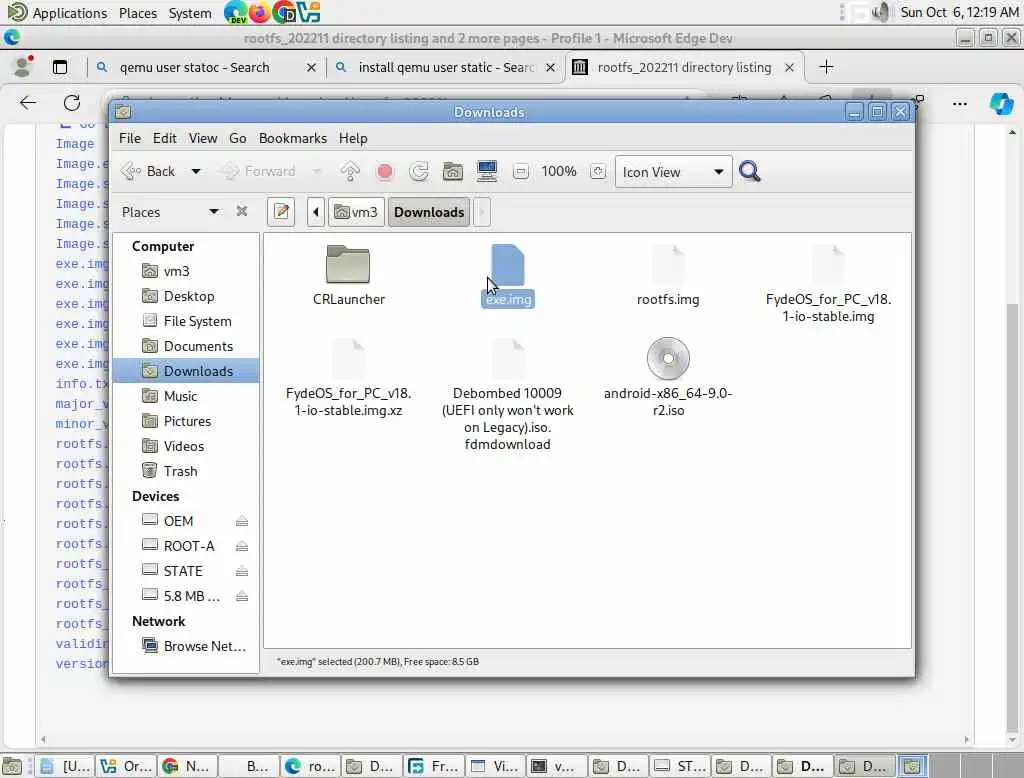Viewport: 1024px width, 778px height.
Task: Refresh the Edge page
Action: click(72, 103)
